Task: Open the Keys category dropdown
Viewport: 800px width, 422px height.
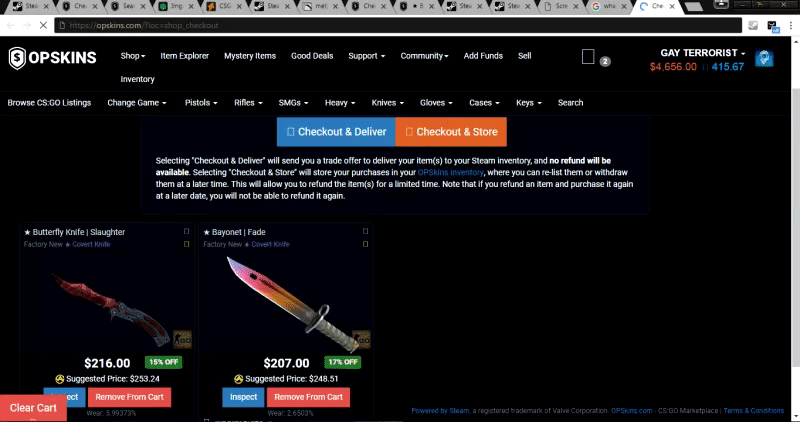Action: tap(529, 103)
